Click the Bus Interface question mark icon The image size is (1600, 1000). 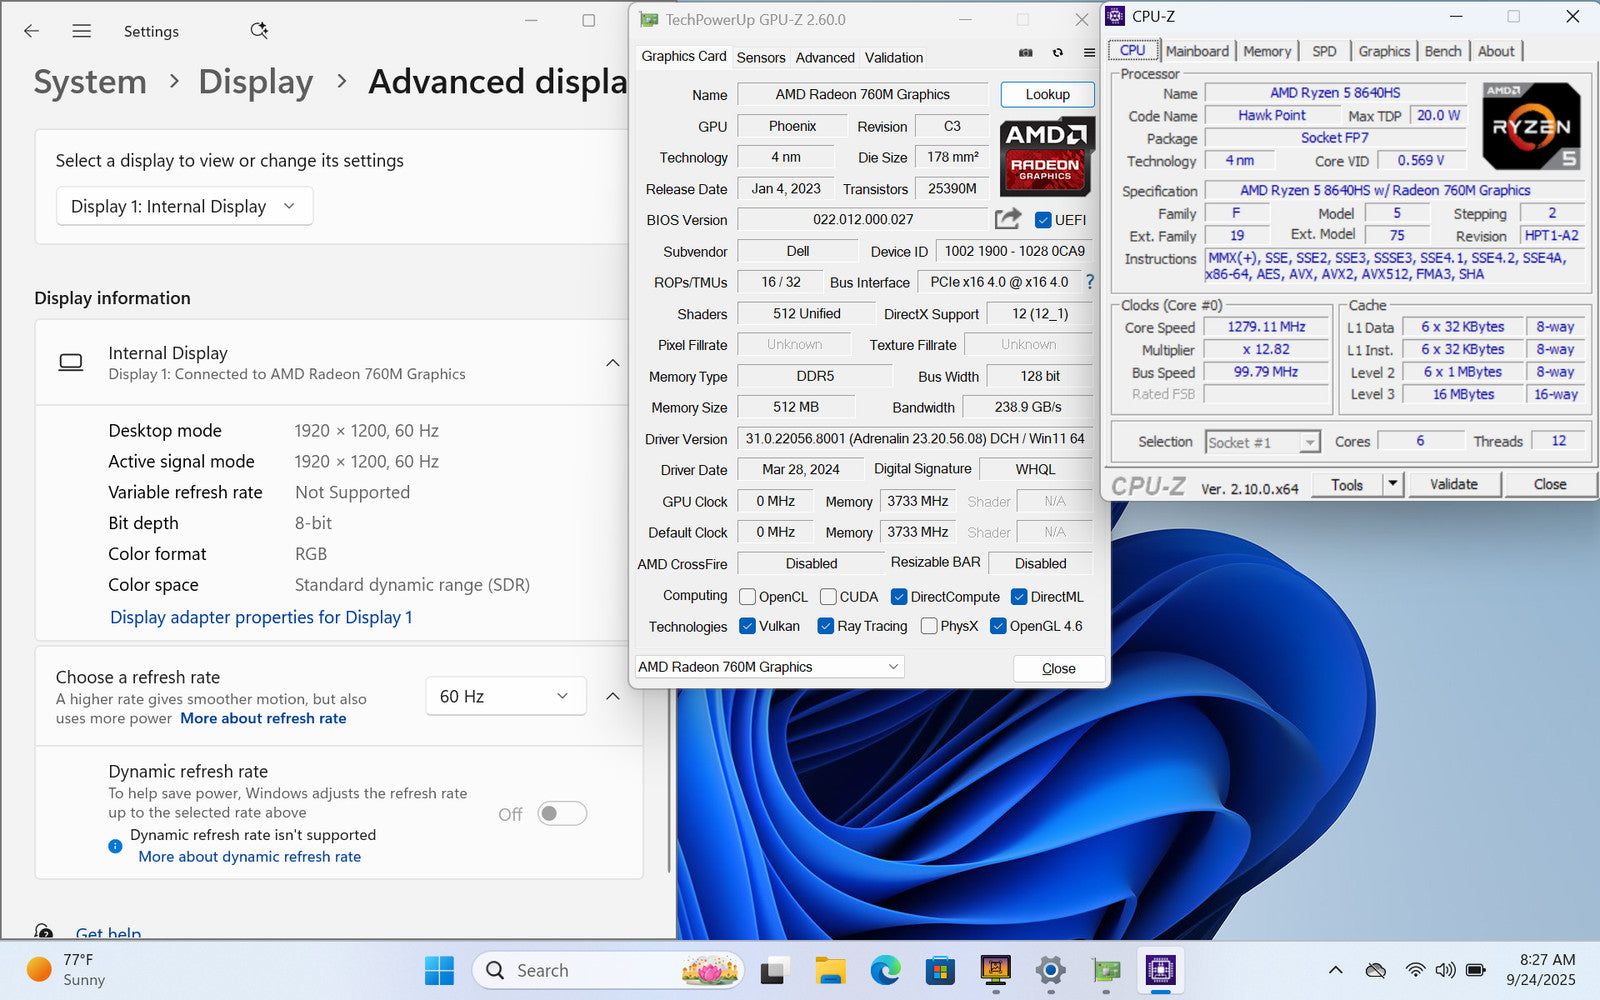(x=1090, y=282)
